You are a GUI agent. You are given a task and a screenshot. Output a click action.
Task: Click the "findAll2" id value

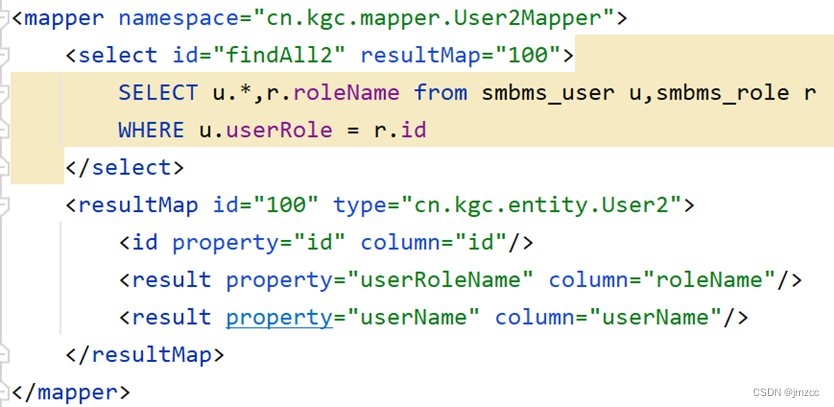[x=280, y=55]
